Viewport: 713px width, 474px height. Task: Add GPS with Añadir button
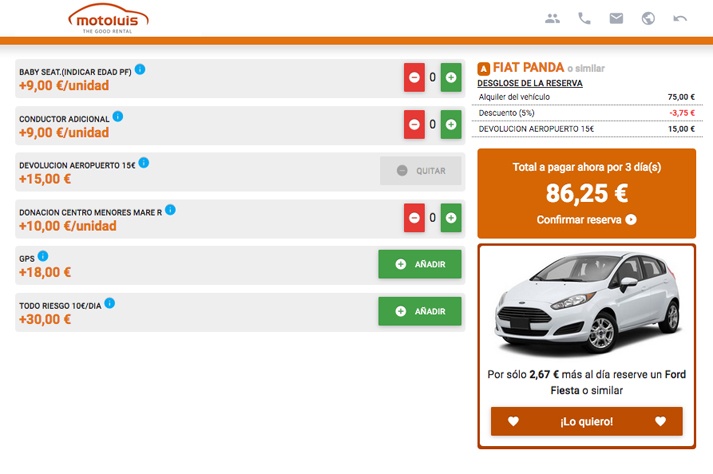point(420,264)
